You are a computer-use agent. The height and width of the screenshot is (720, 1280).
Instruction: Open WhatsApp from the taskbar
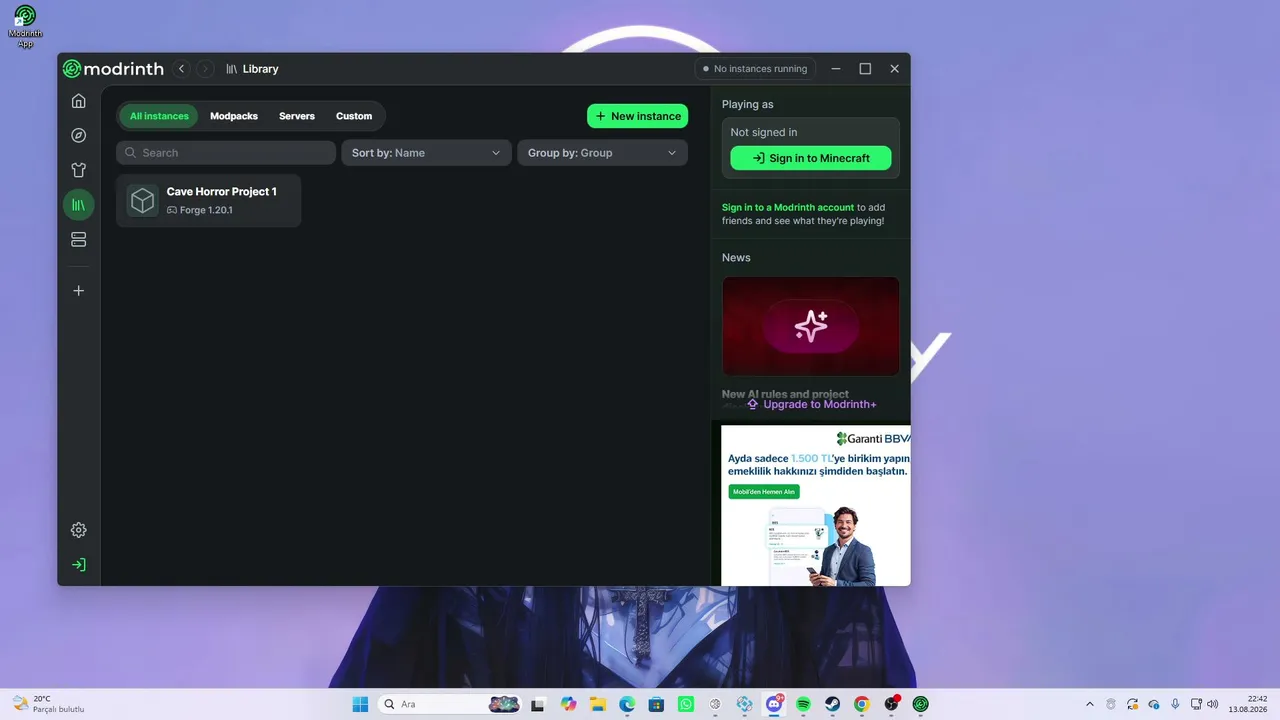click(686, 704)
